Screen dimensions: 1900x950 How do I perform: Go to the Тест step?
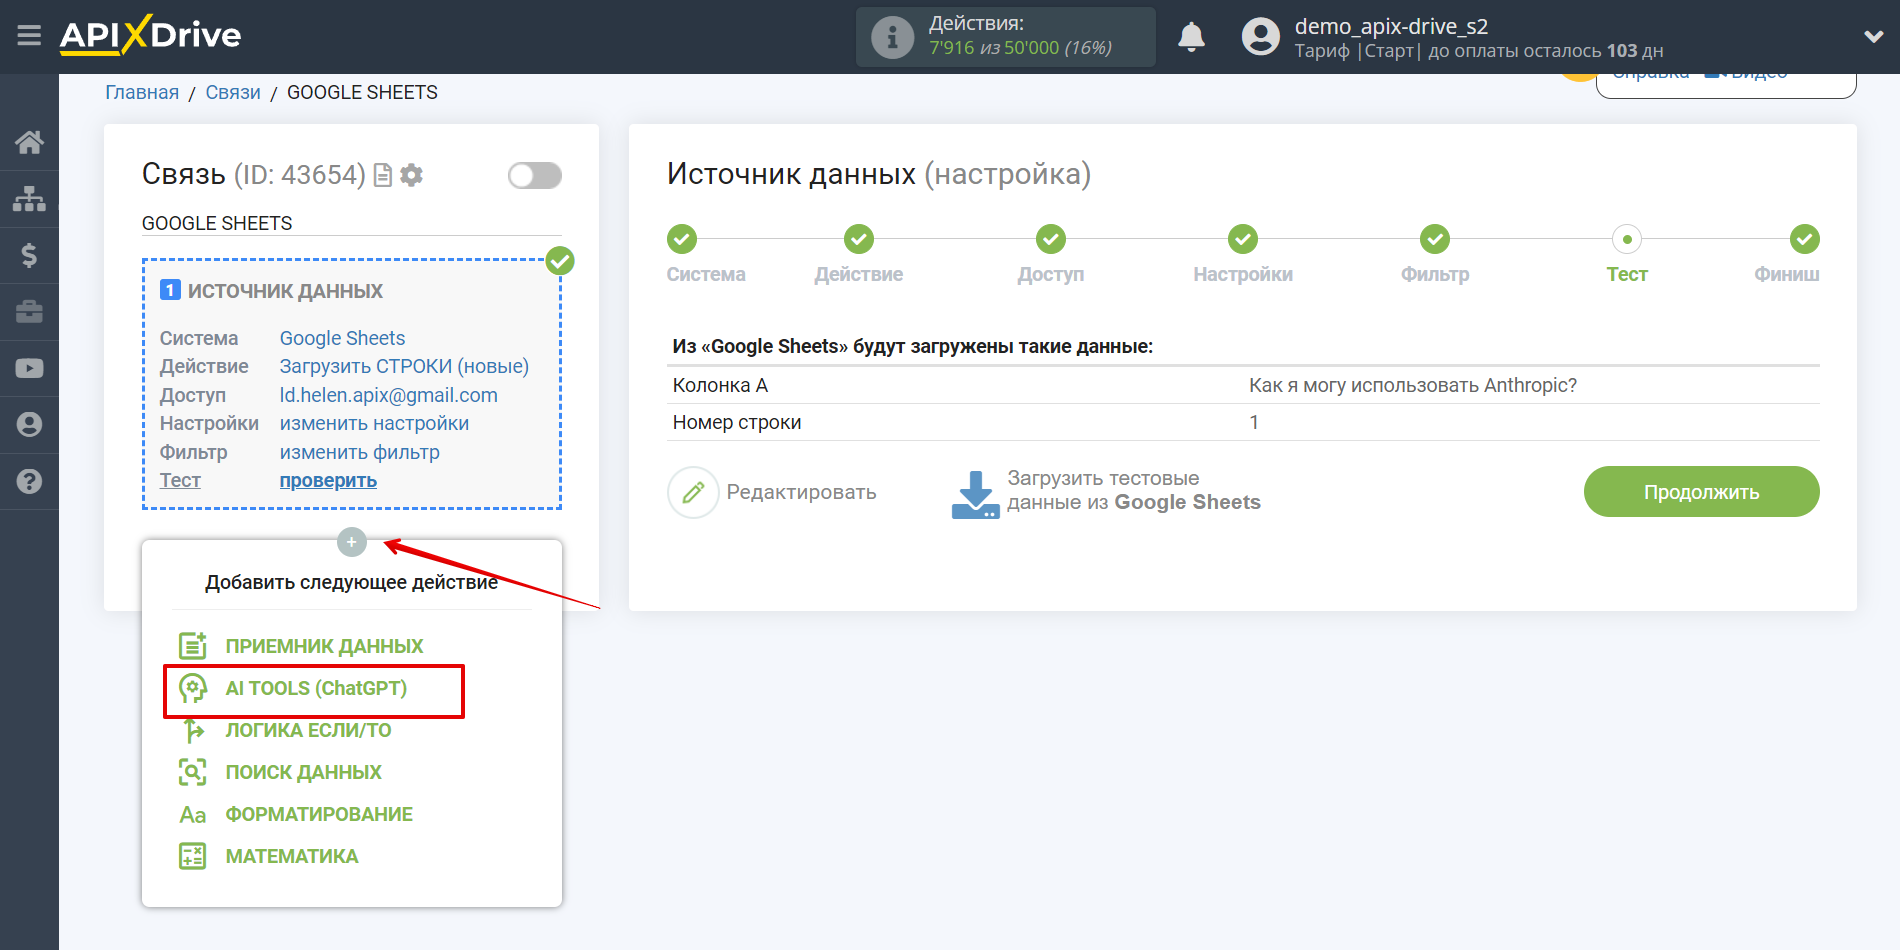click(1627, 239)
